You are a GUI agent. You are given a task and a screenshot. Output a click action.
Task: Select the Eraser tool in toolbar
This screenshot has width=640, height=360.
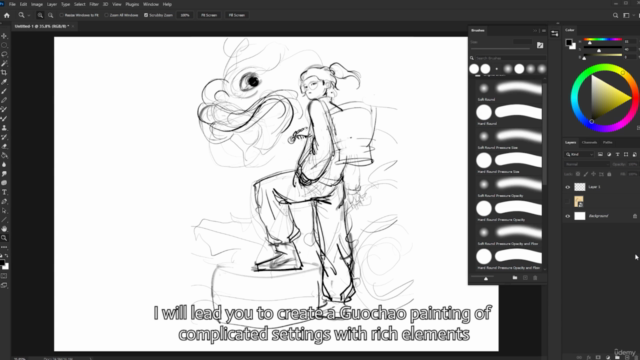4,146
